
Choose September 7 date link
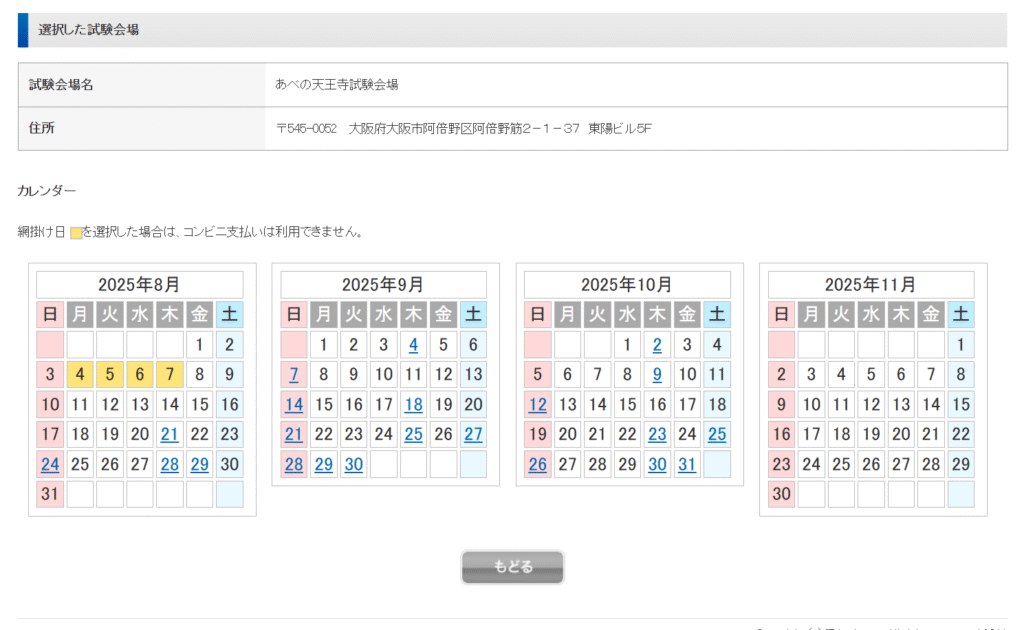click(294, 375)
